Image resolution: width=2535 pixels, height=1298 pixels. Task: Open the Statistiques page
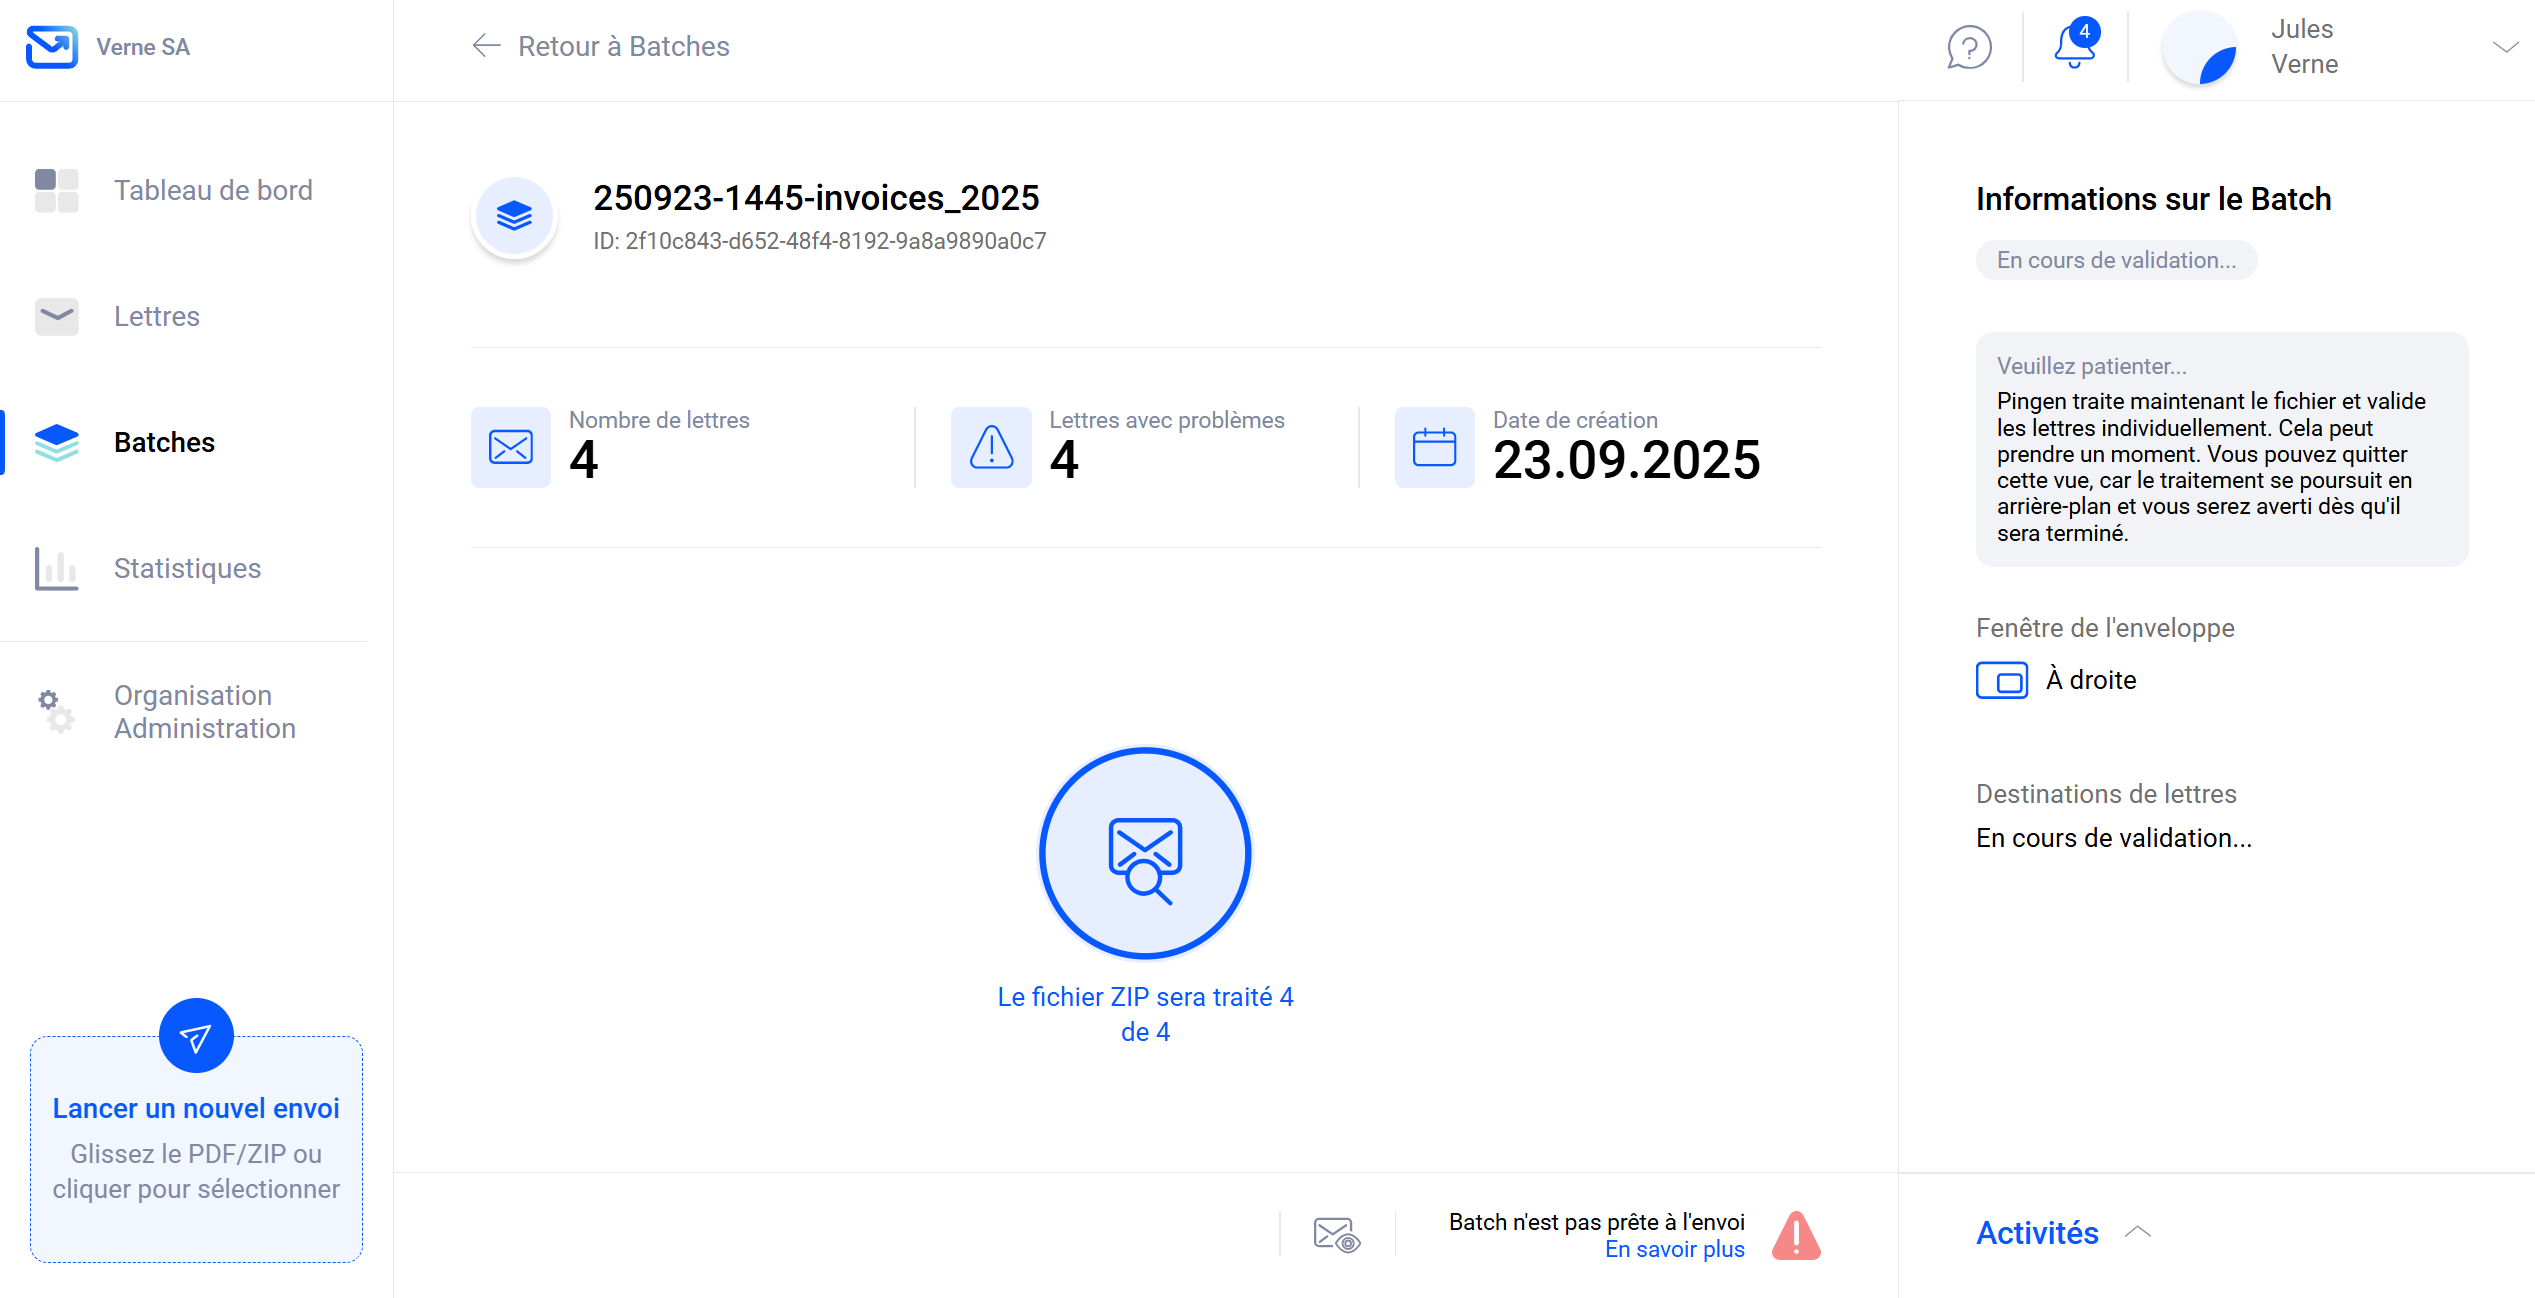(x=187, y=568)
